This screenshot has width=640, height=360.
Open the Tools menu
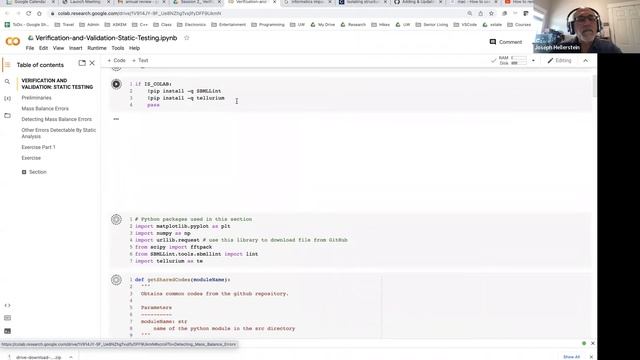click(x=118, y=48)
